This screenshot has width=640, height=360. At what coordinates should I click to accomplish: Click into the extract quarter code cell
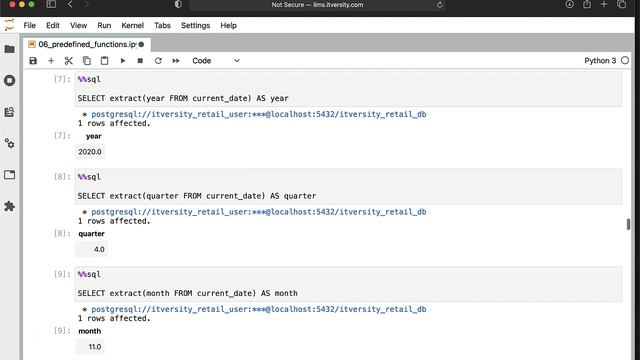[349, 187]
